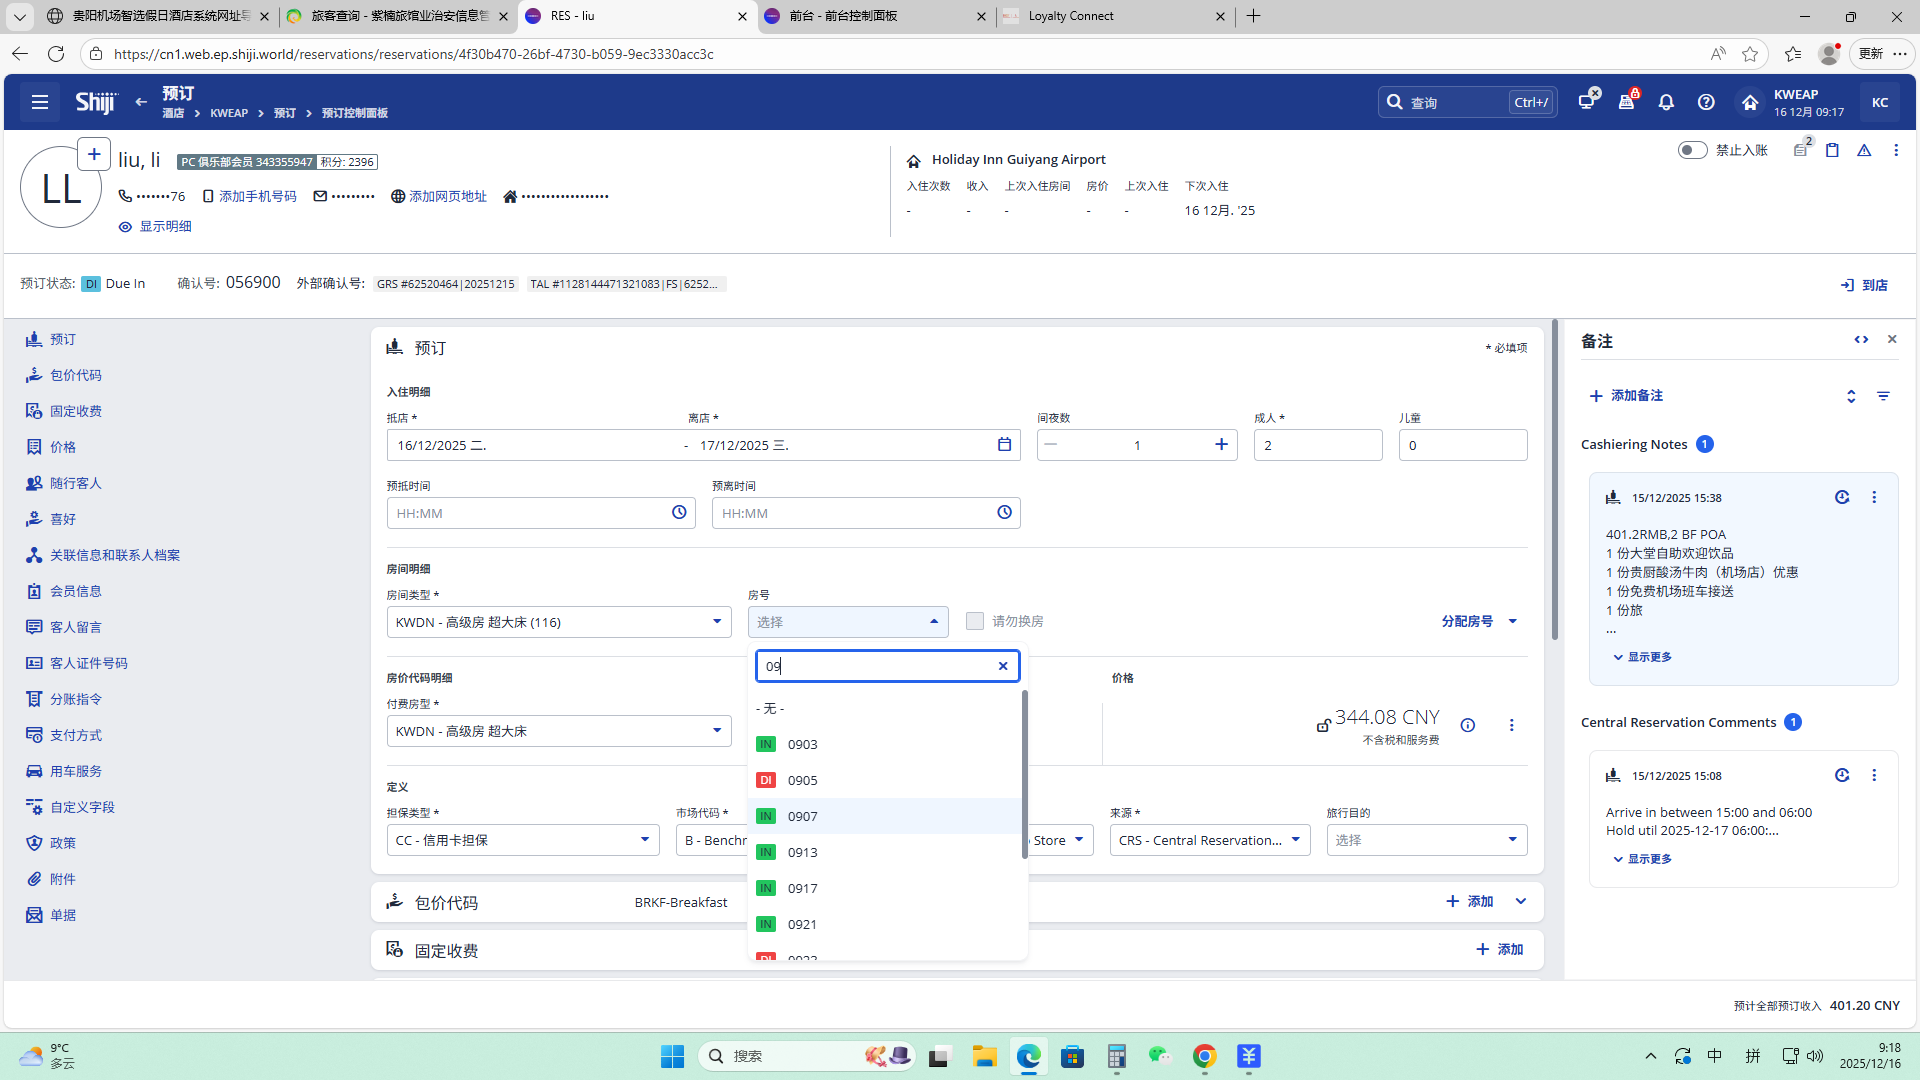The image size is (1920, 1080).
Task: Open the 支付方式 sidebar section
Action: pos(76,735)
